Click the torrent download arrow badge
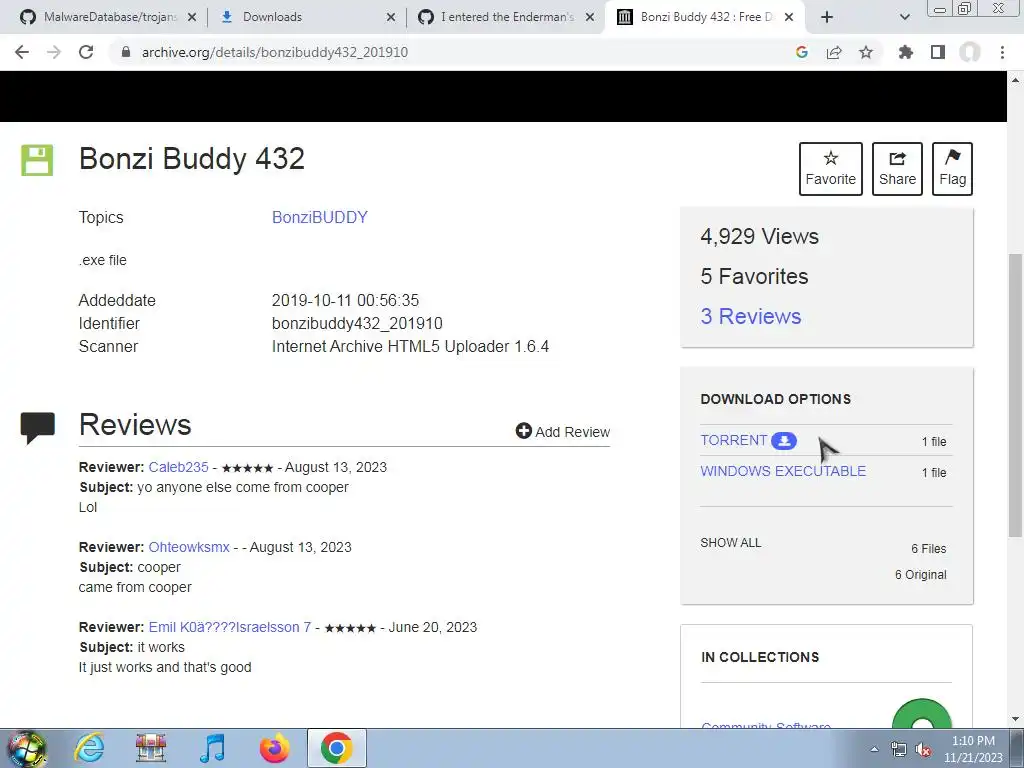This screenshot has width=1024, height=768. pyautogui.click(x=784, y=441)
